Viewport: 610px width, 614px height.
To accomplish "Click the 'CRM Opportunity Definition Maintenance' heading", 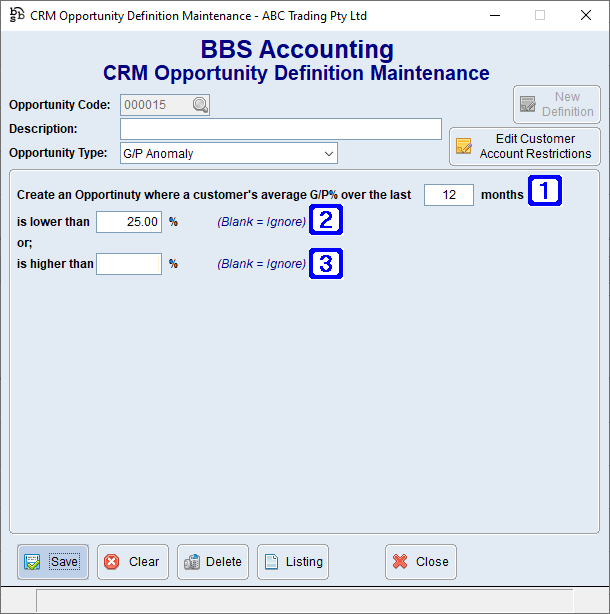I will pos(296,73).
